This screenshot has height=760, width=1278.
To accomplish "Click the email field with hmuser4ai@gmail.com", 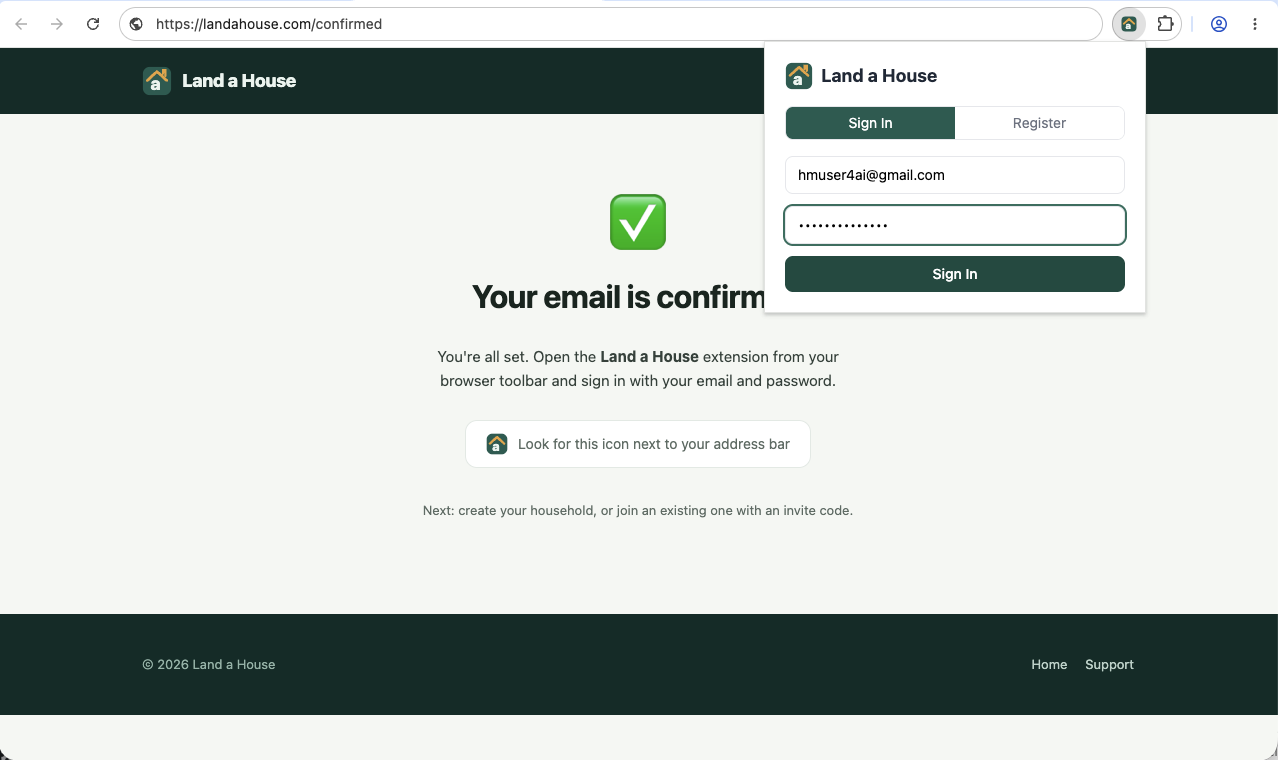I will tap(955, 175).
